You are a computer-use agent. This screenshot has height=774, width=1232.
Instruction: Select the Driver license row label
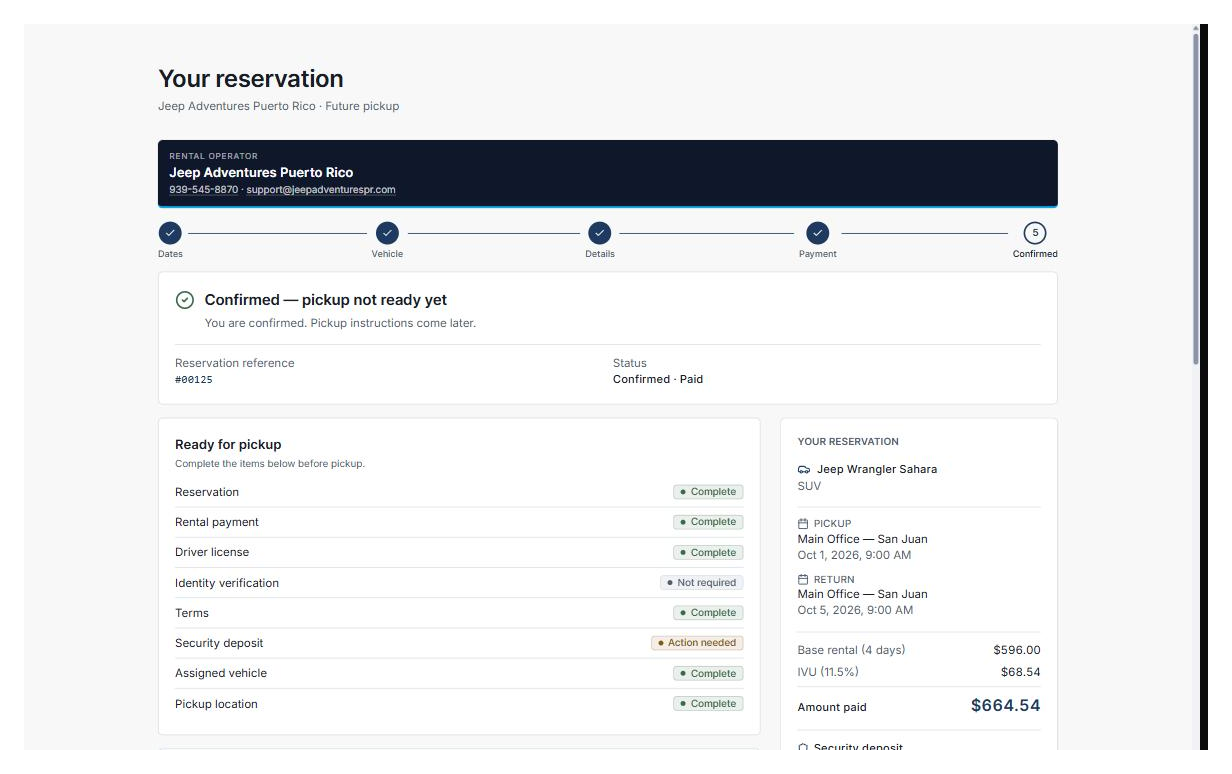pyautogui.click(x=212, y=552)
